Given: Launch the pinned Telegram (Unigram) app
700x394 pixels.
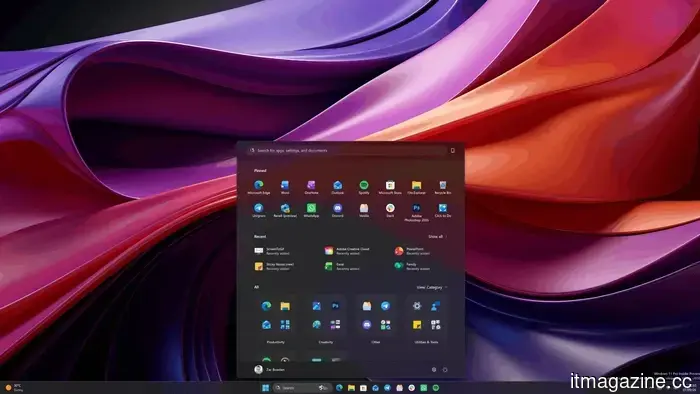Looking at the screenshot, I should [x=258, y=210].
